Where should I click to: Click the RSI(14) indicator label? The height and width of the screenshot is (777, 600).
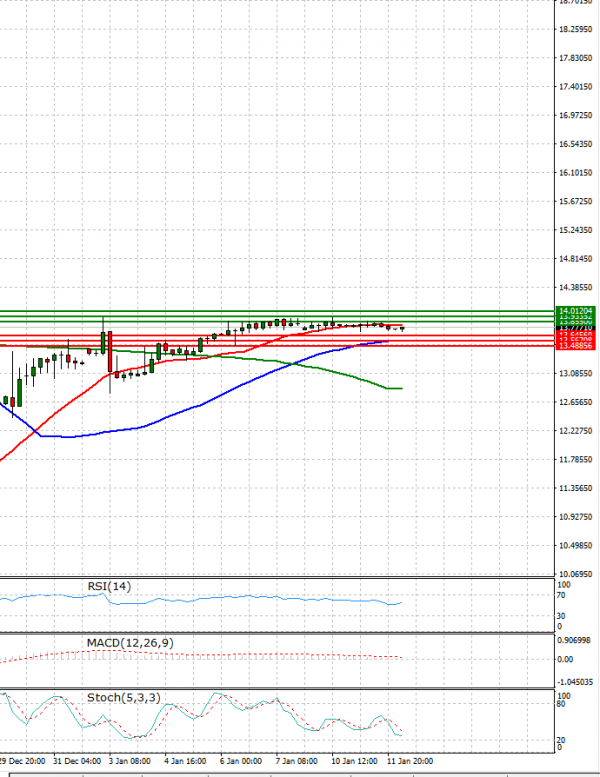click(x=109, y=586)
